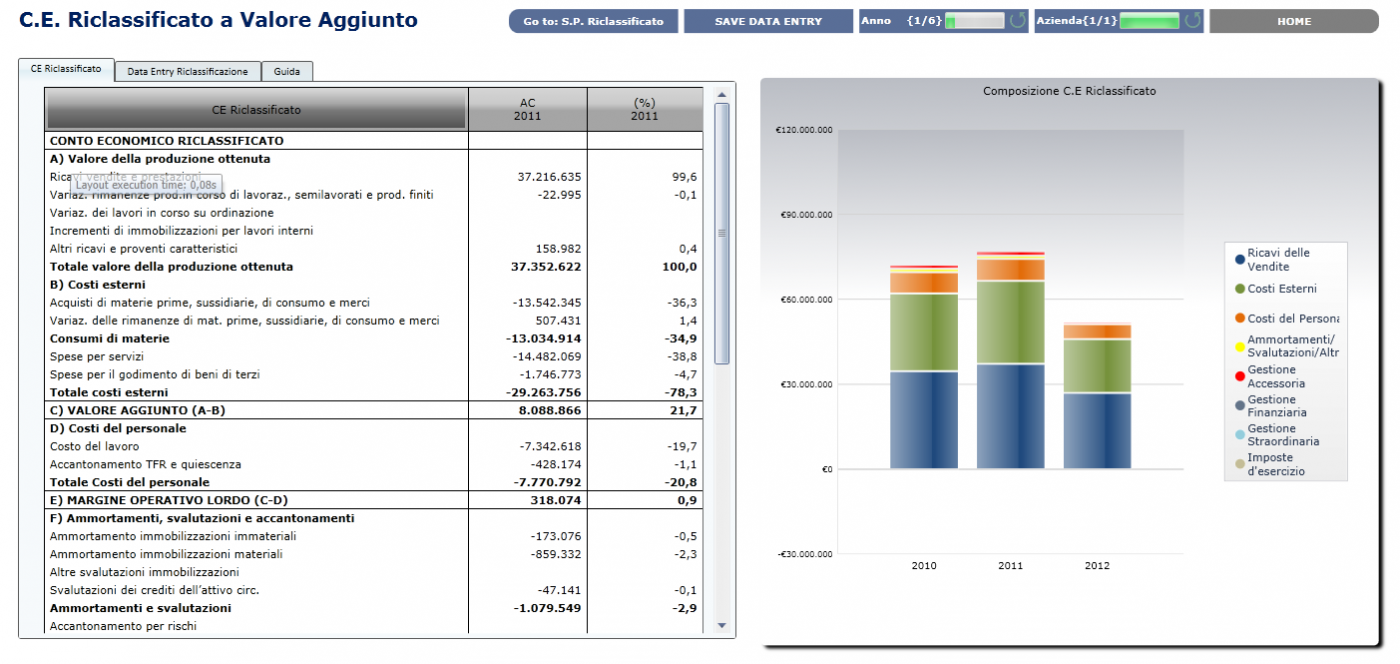Click the value 37.216.635
Image resolution: width=1400 pixels, height=664 pixels.
tap(549, 177)
